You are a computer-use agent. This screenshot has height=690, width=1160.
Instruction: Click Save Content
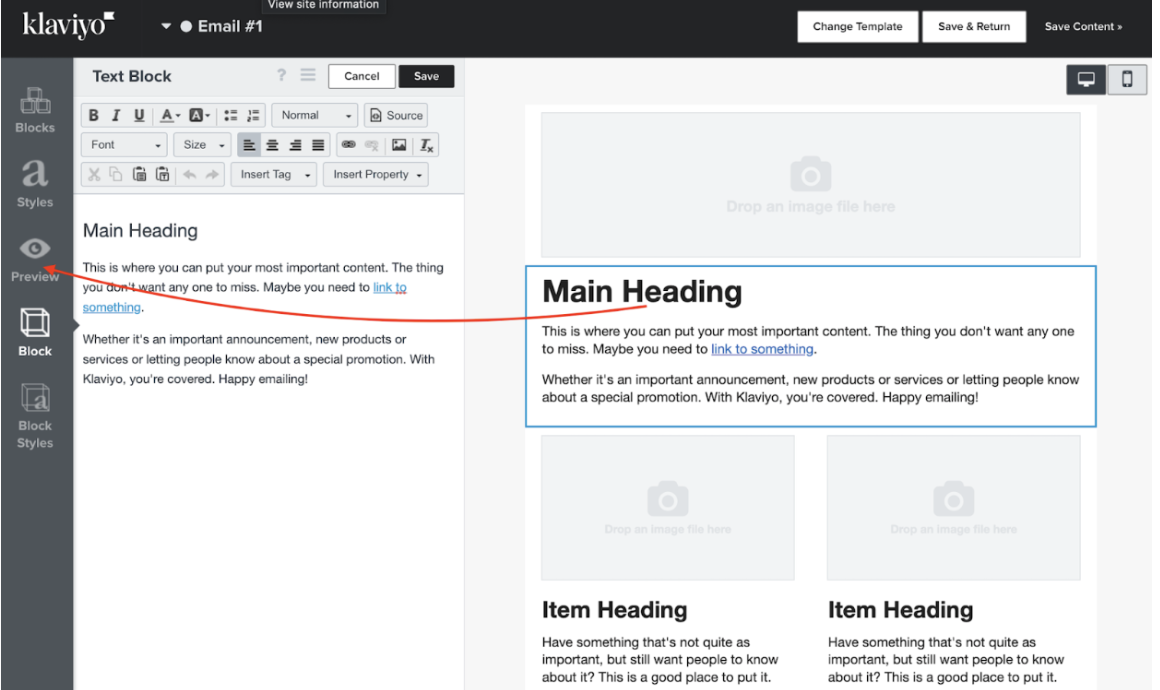pyautogui.click(x=1083, y=27)
